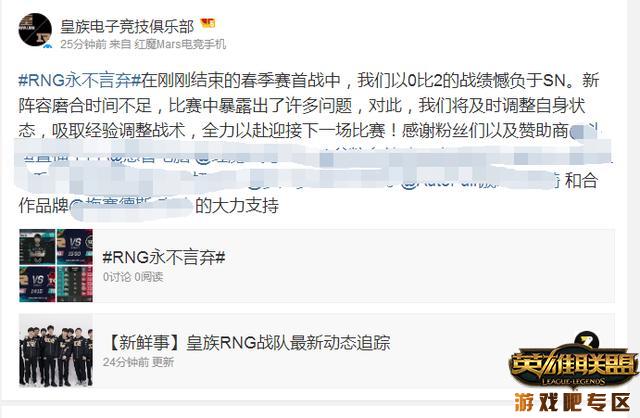The width and height of the screenshot is (640, 418).
Task: Open the 皇族电子竞技俱乐部 profile avatar
Action: point(35,30)
